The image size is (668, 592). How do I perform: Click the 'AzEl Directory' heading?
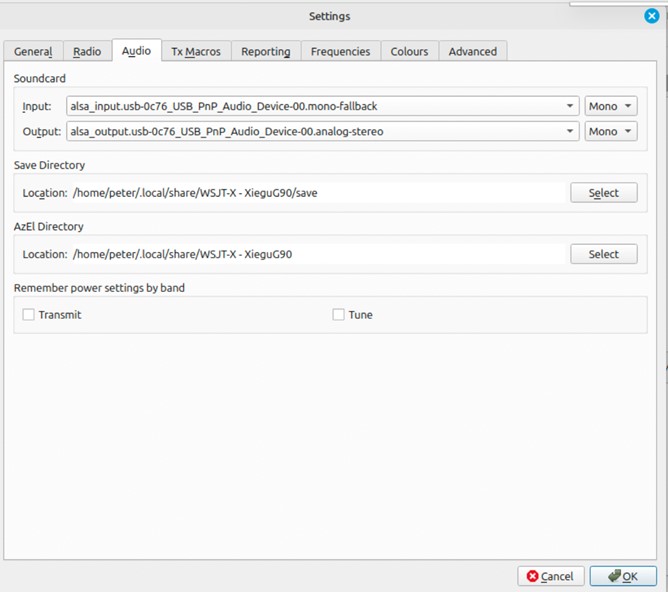coord(49,227)
